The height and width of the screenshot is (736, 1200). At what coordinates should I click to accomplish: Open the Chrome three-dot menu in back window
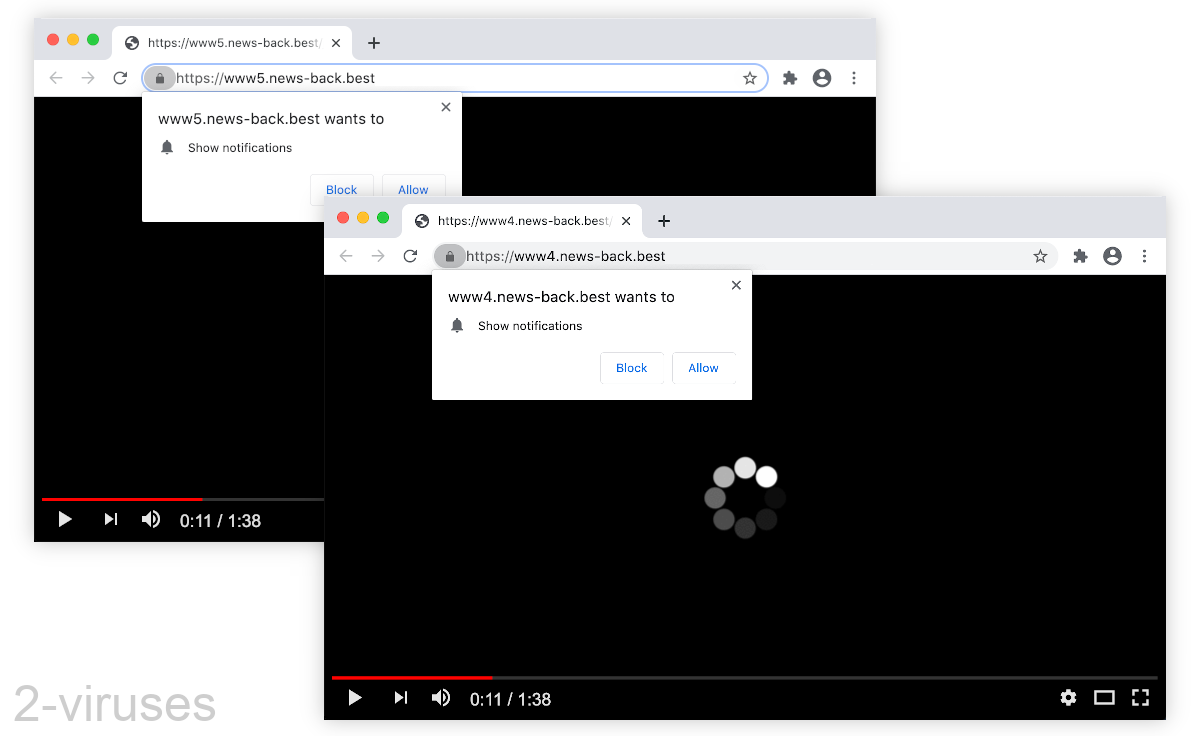click(854, 78)
